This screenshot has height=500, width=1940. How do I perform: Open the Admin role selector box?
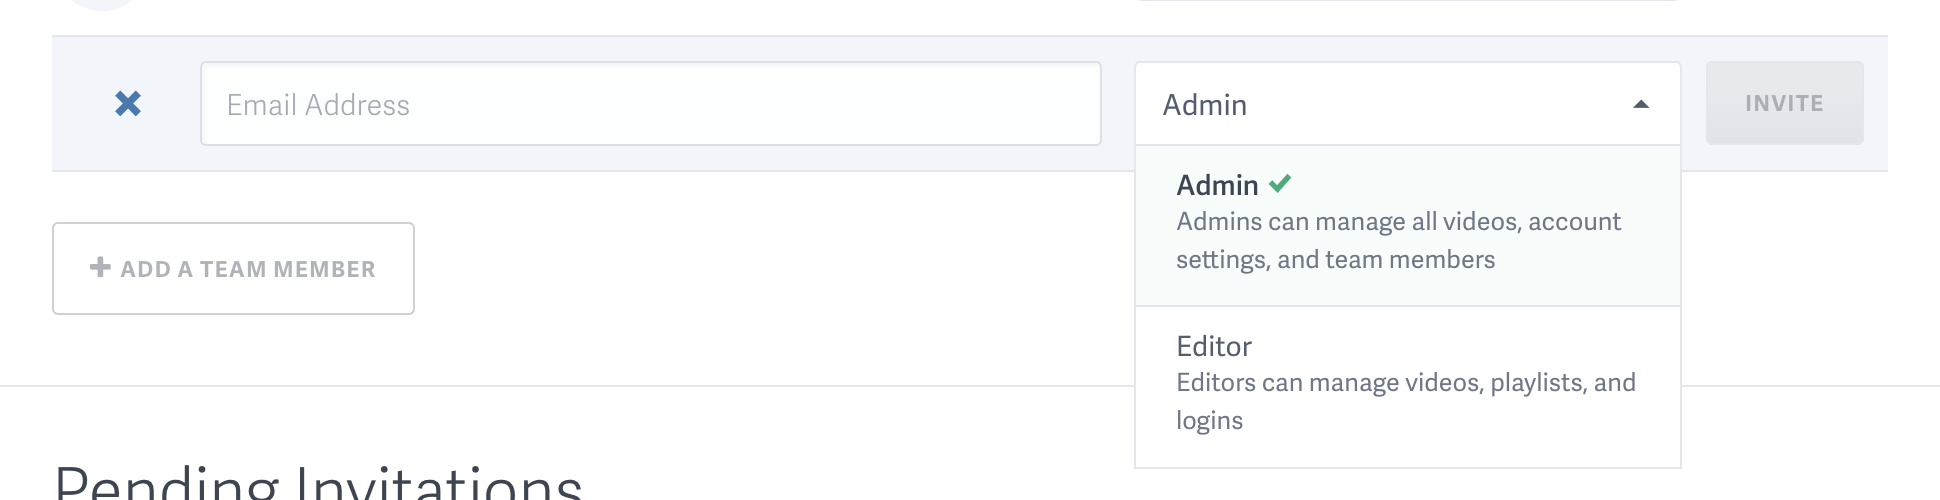tap(1407, 104)
